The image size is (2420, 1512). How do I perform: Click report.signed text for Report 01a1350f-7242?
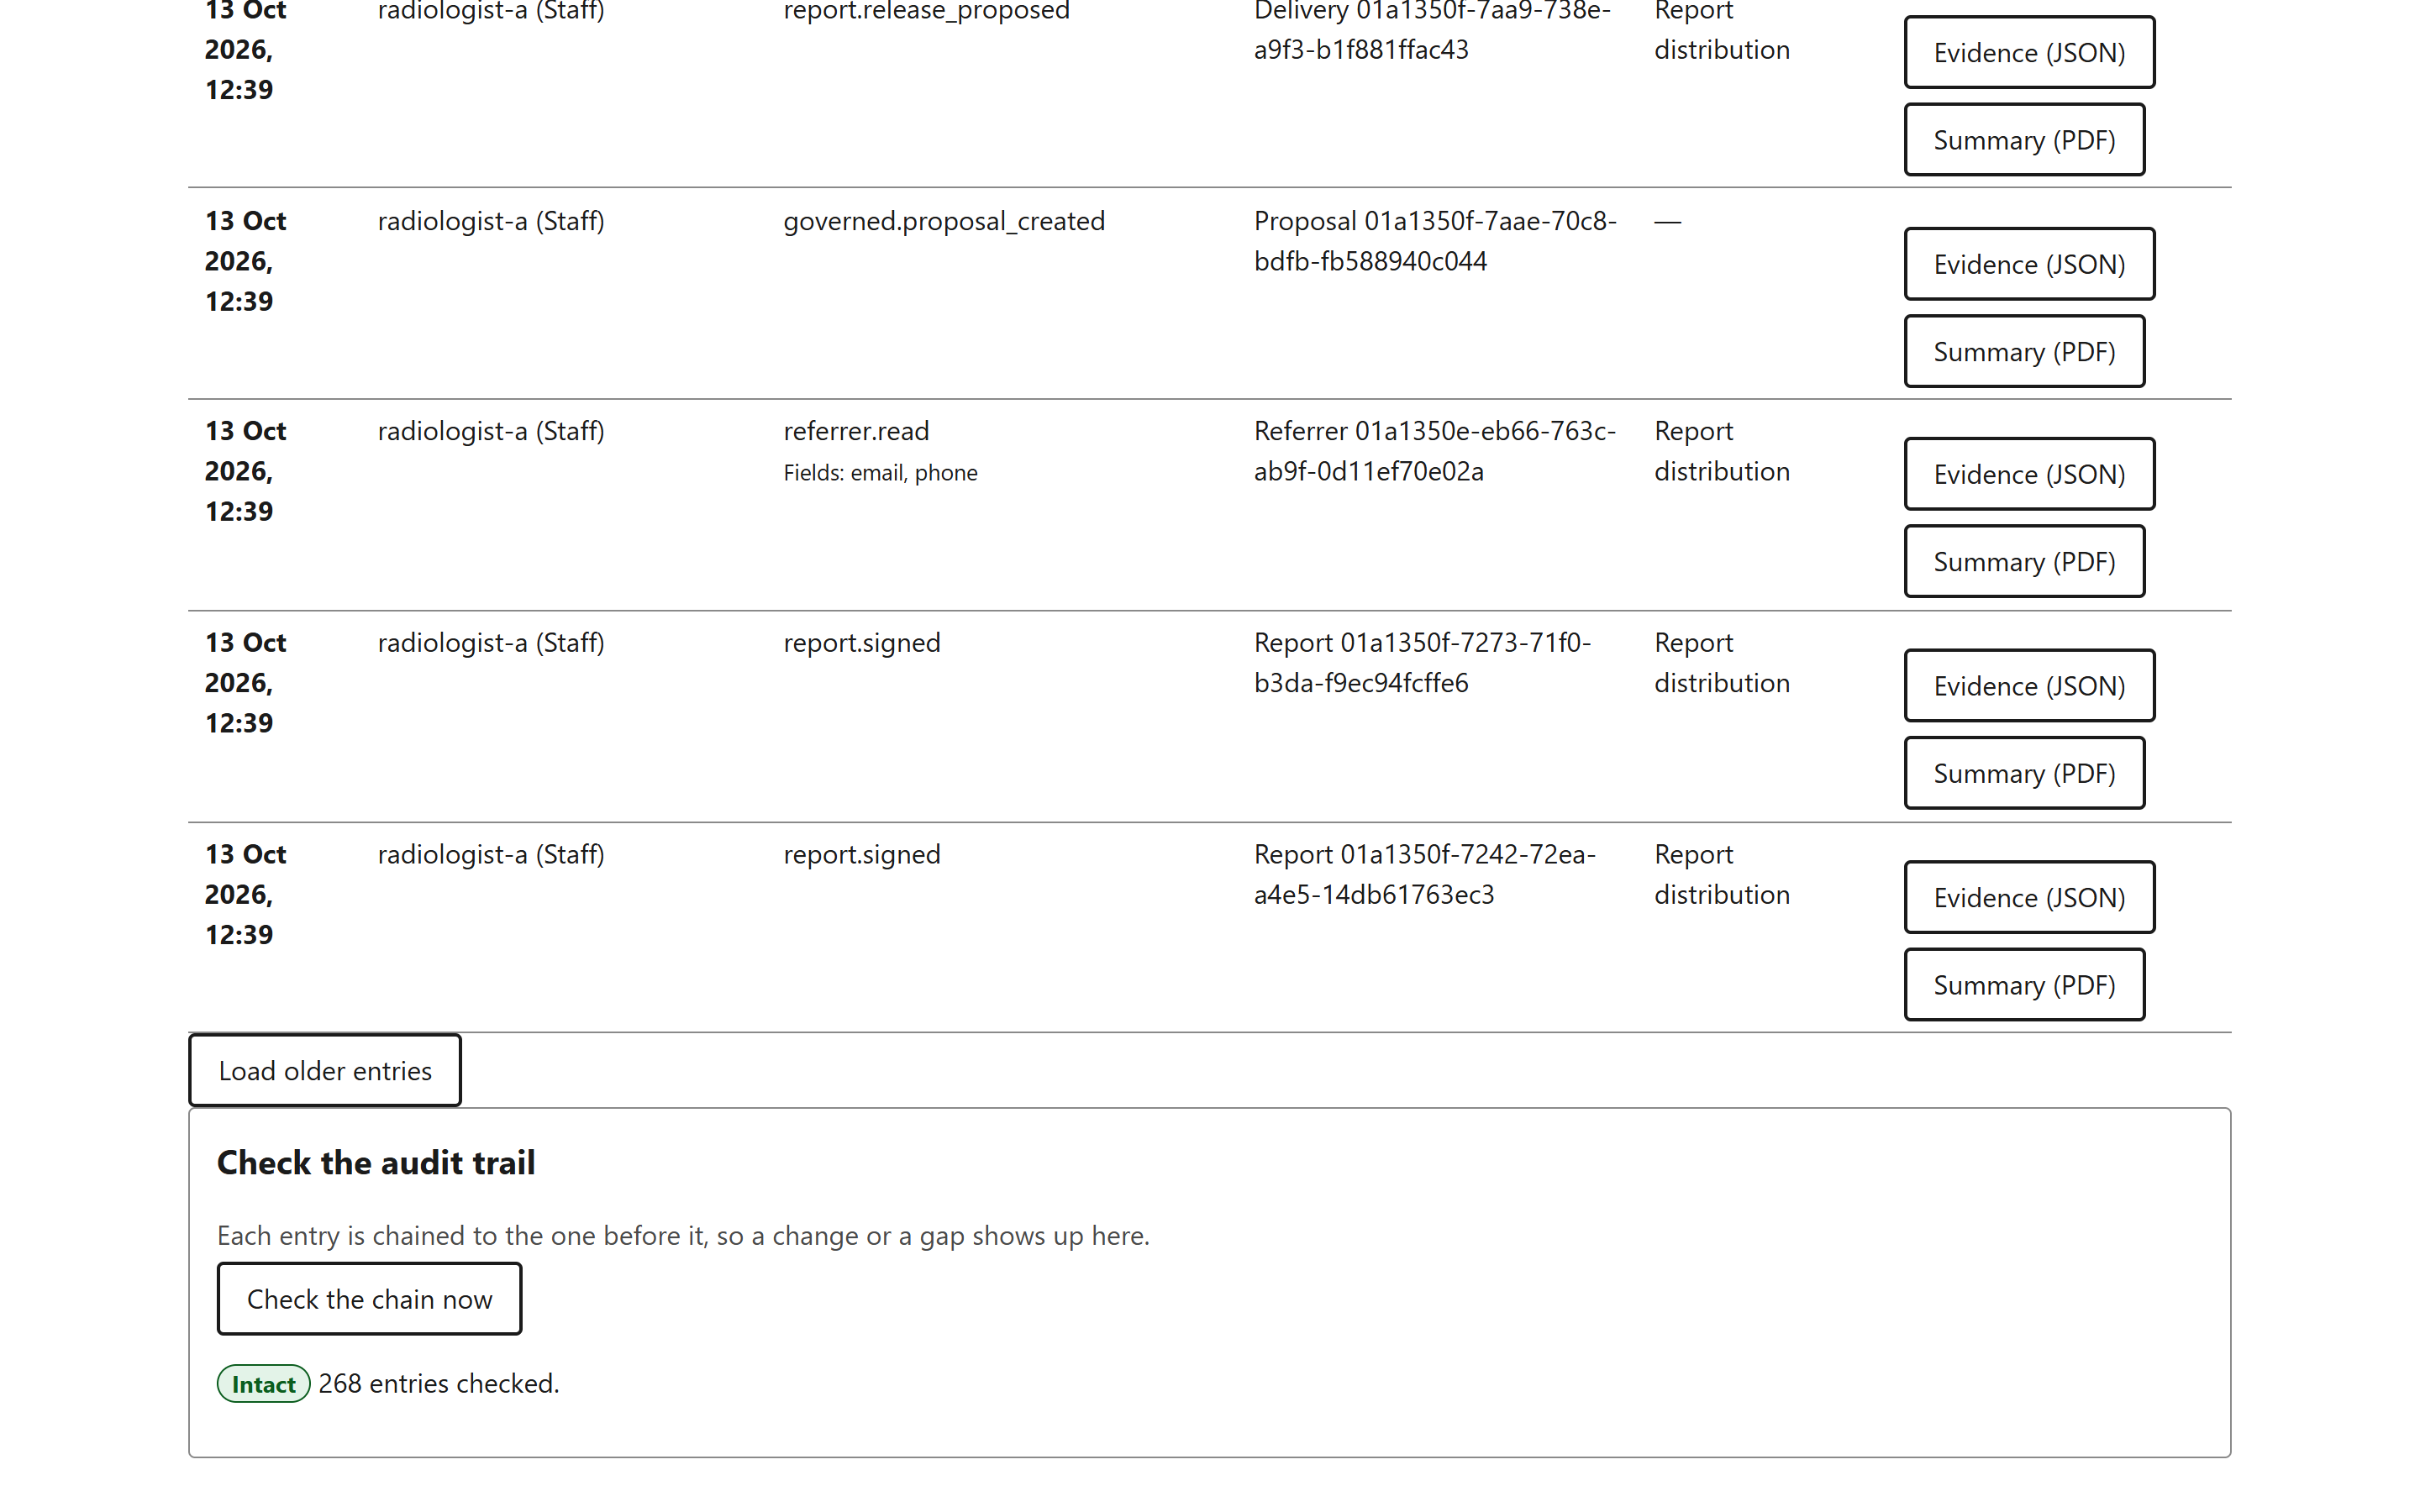[x=861, y=855]
